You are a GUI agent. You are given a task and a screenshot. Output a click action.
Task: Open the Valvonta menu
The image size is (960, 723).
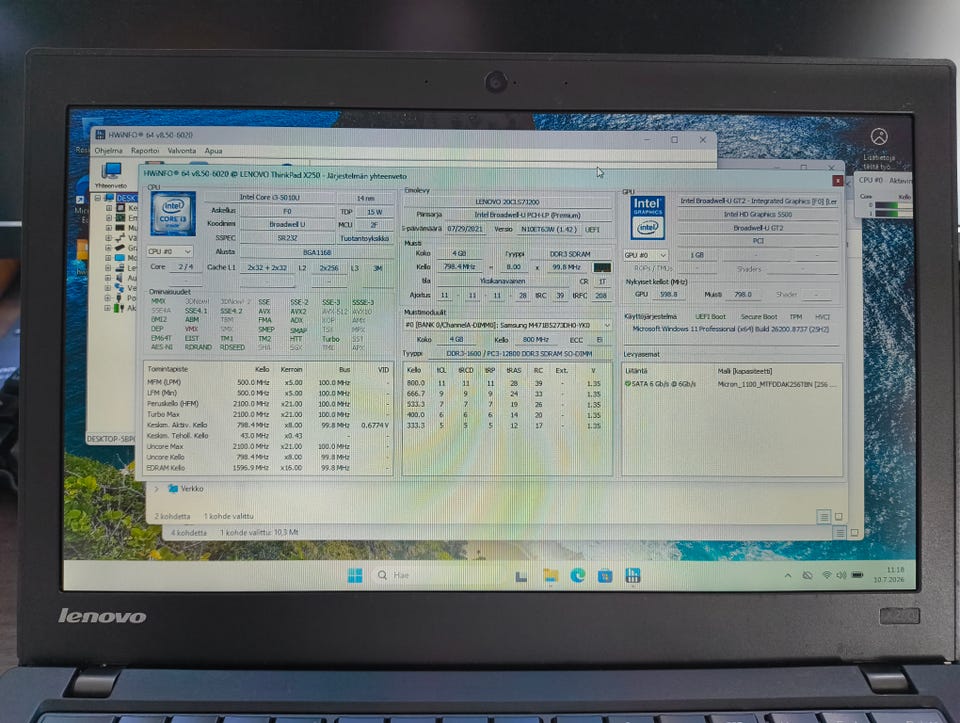(x=182, y=151)
